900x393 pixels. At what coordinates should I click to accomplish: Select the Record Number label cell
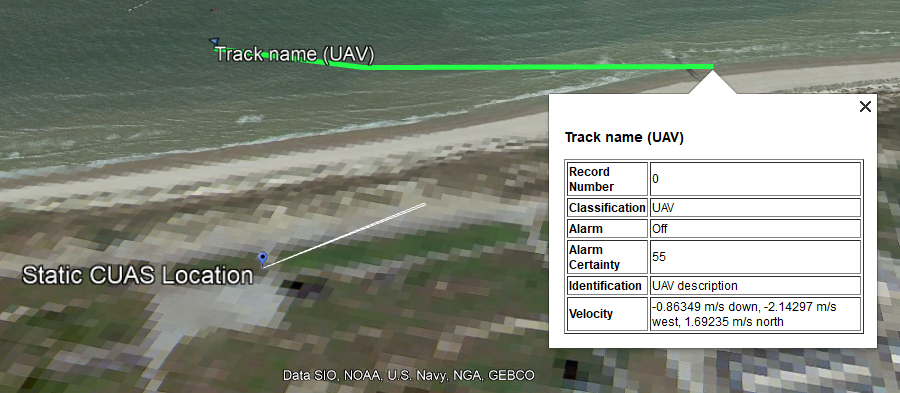tap(607, 179)
